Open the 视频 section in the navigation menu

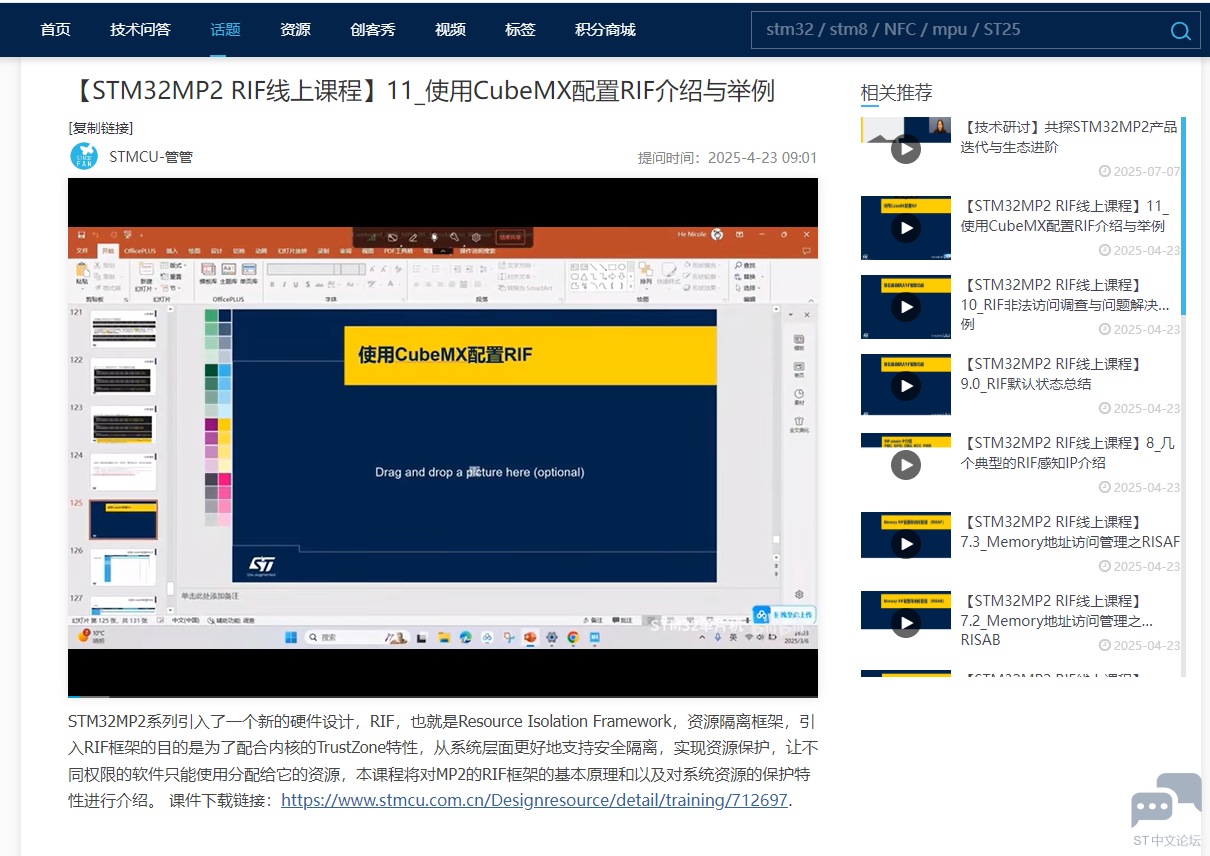[x=450, y=30]
